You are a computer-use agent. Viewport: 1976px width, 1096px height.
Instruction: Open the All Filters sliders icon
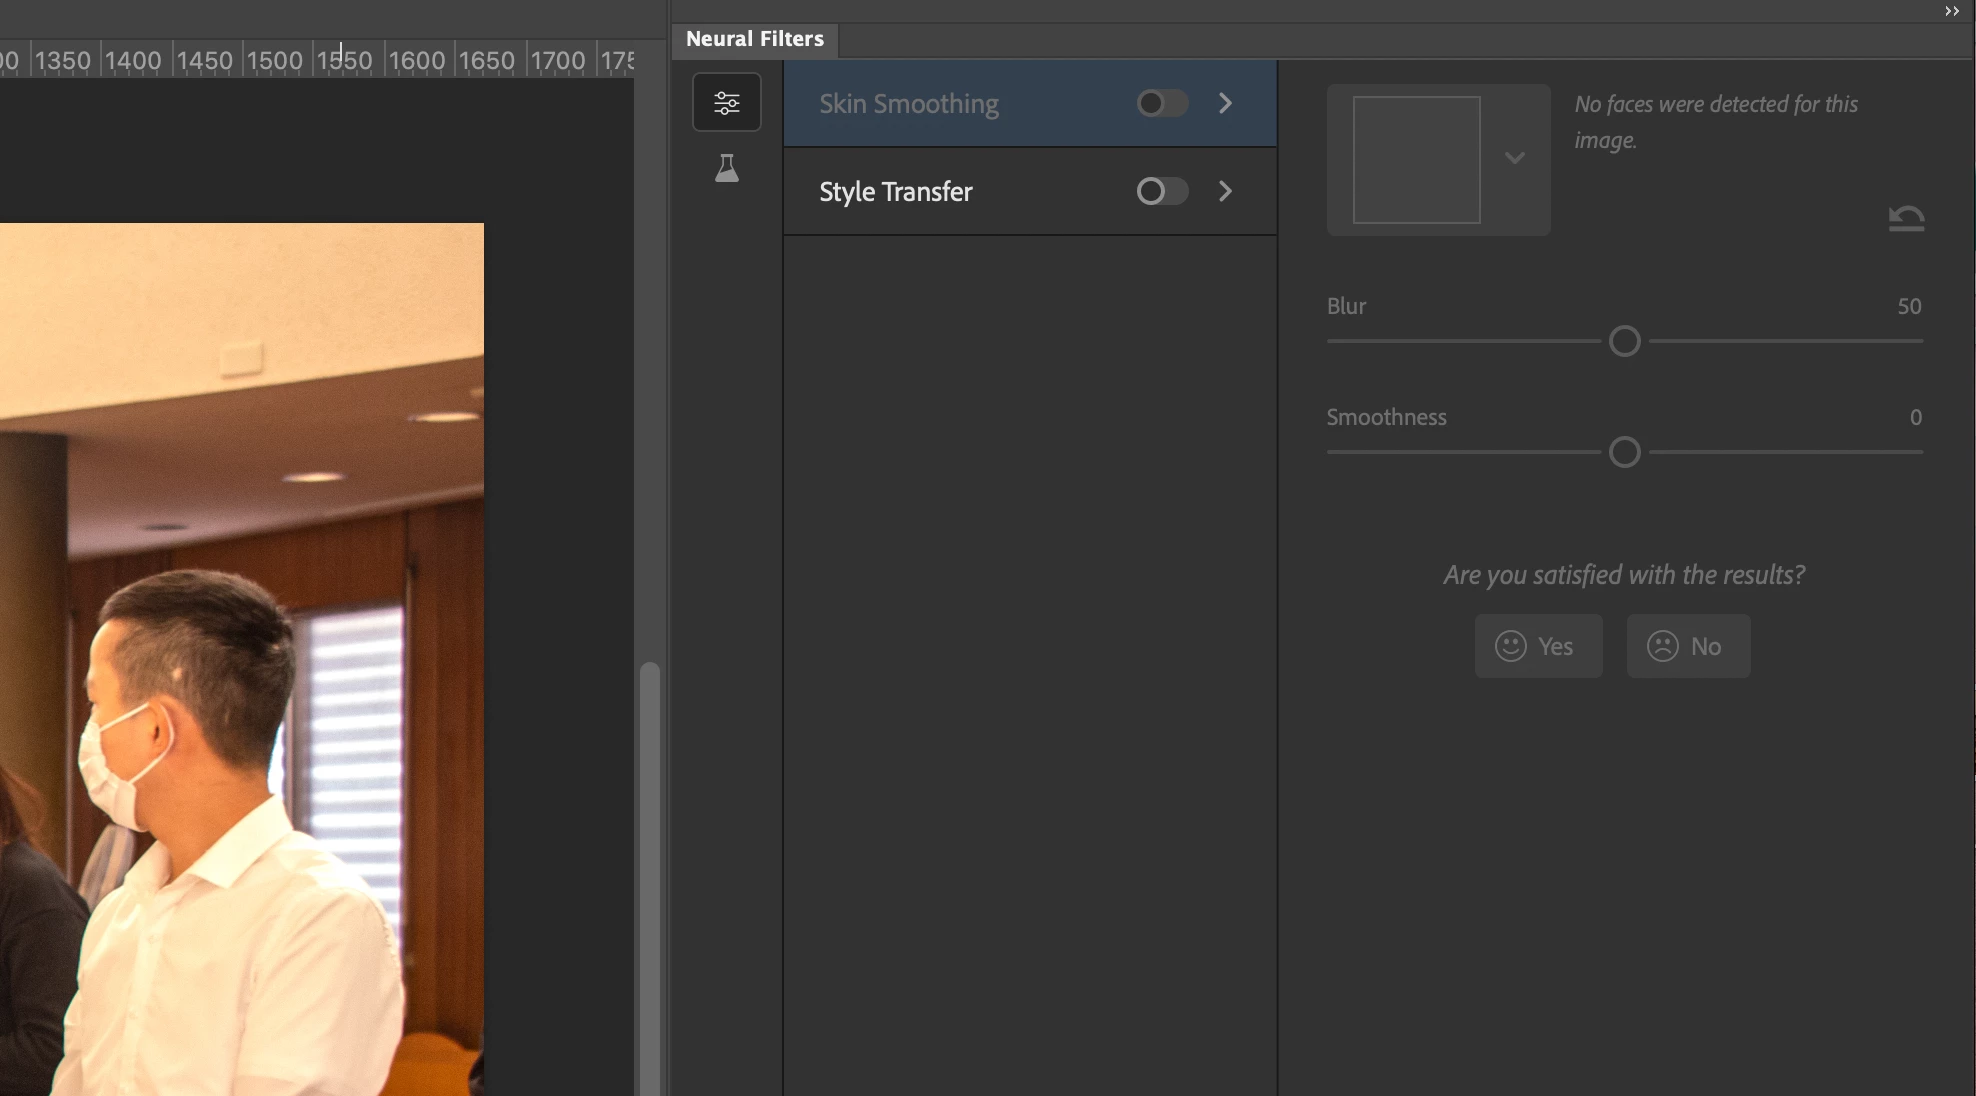click(727, 102)
